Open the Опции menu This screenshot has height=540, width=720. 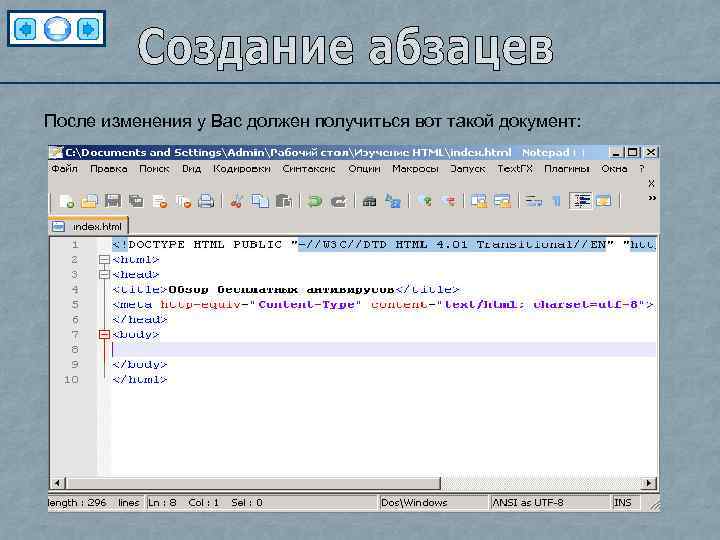click(x=365, y=169)
